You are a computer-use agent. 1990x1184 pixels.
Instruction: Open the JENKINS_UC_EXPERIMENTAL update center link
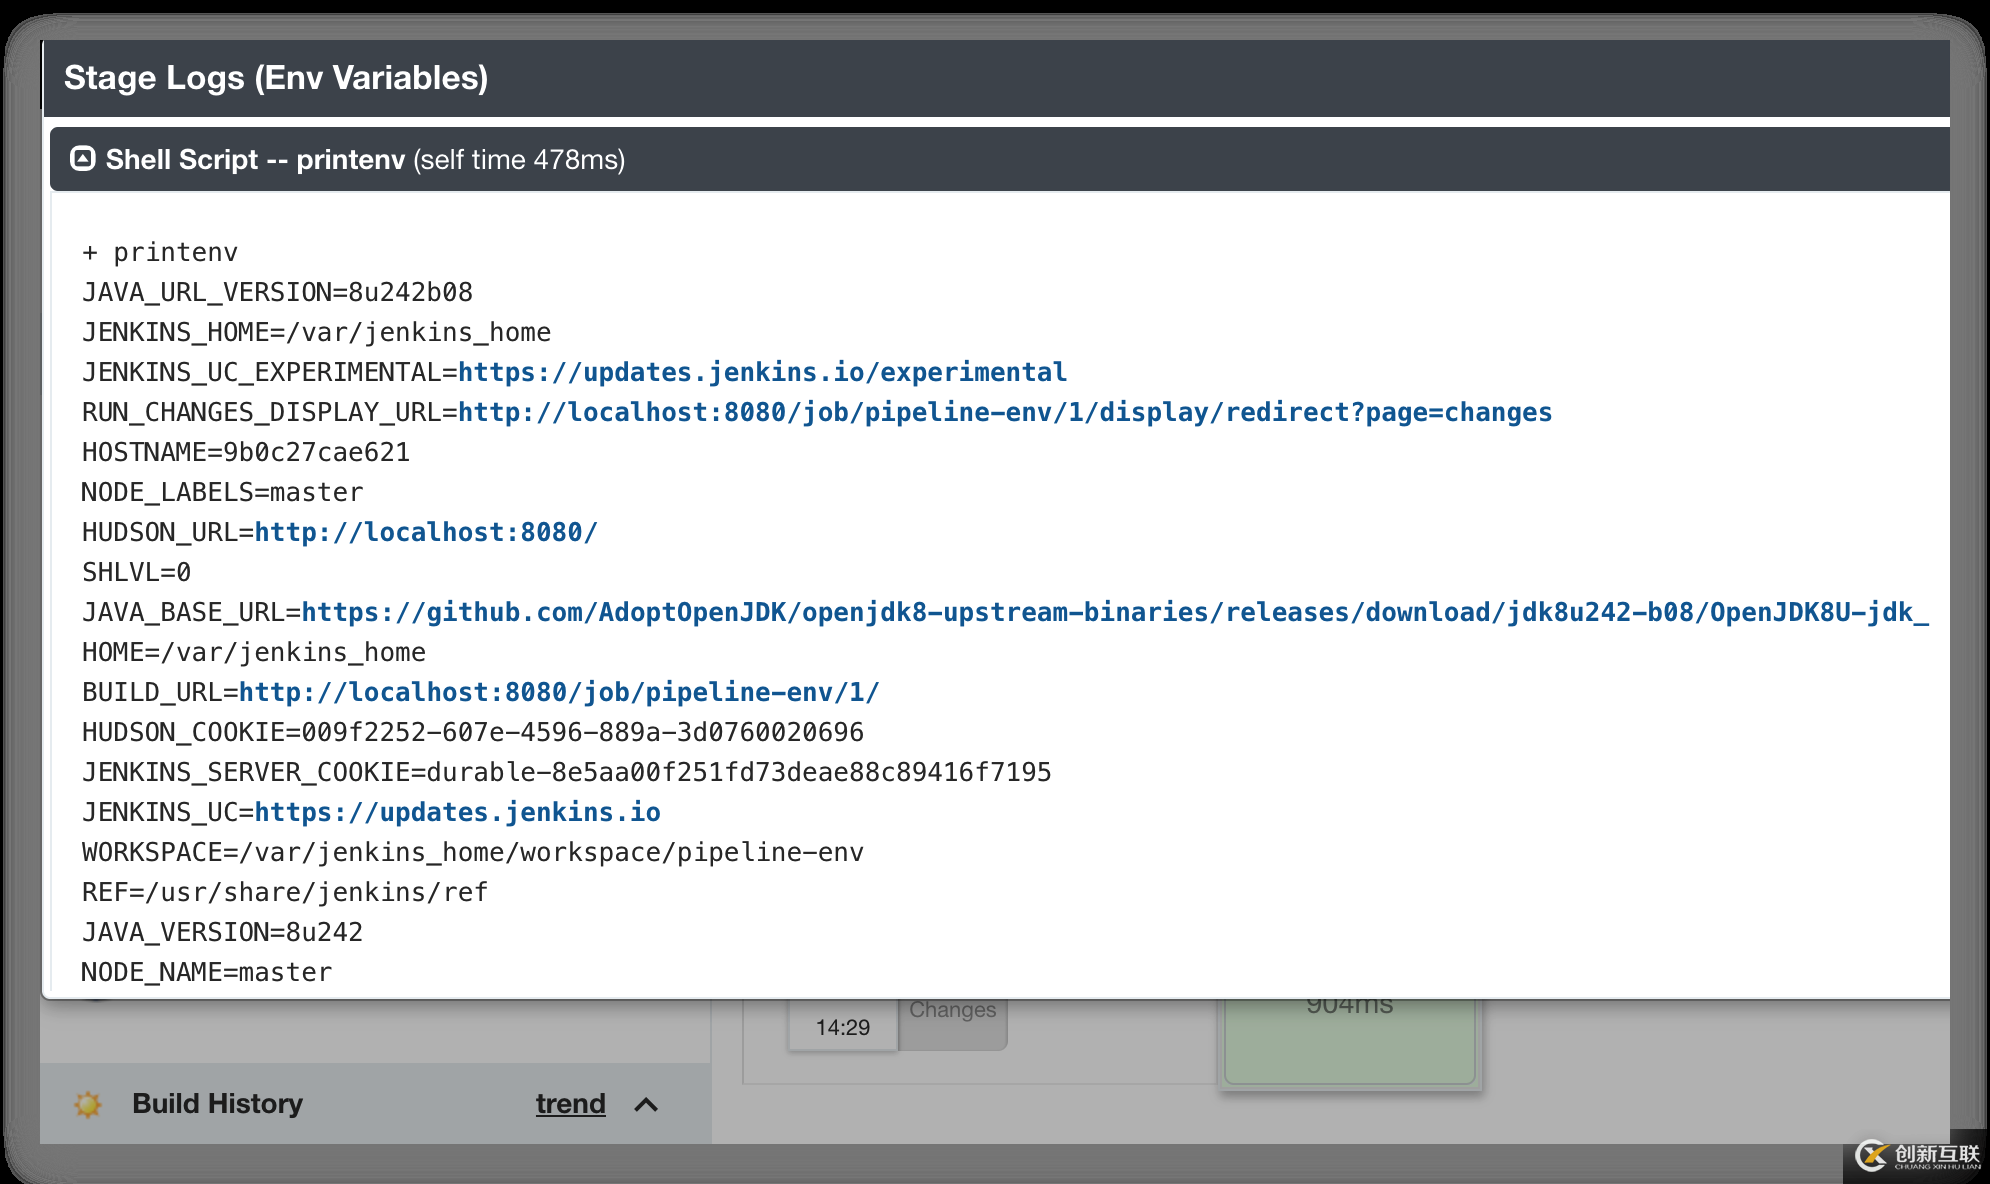pyautogui.click(x=762, y=371)
